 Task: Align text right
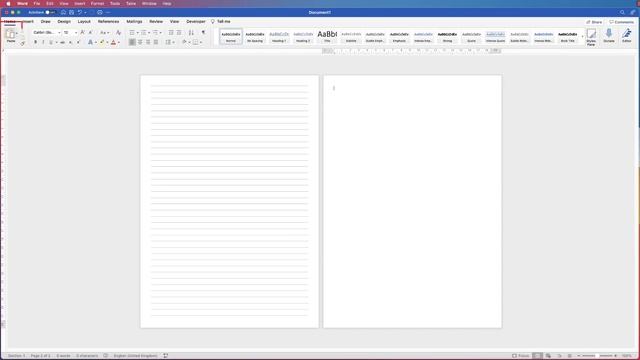(148, 42)
